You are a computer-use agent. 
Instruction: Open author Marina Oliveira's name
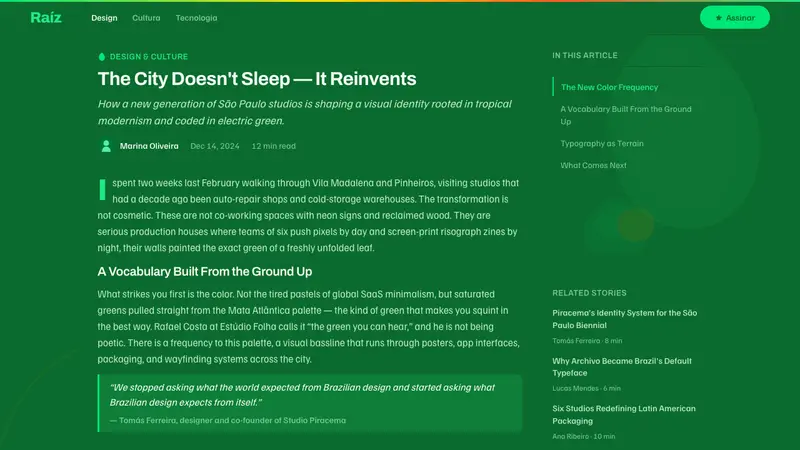(x=149, y=146)
